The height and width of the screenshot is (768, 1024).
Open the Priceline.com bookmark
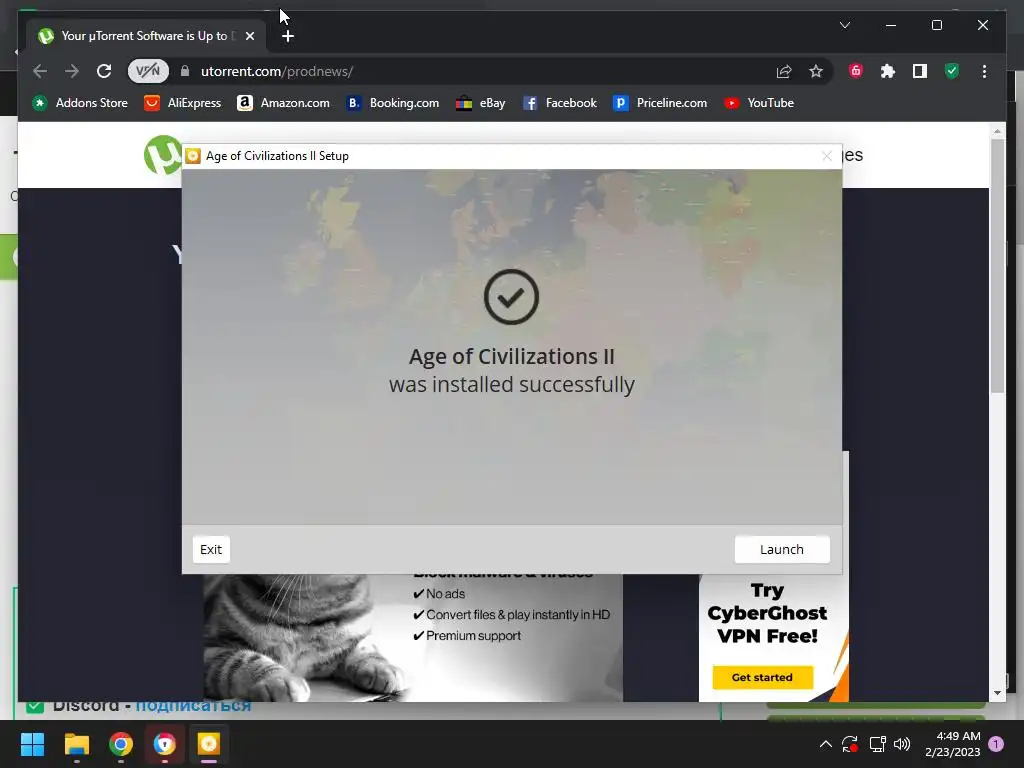[x=660, y=103]
